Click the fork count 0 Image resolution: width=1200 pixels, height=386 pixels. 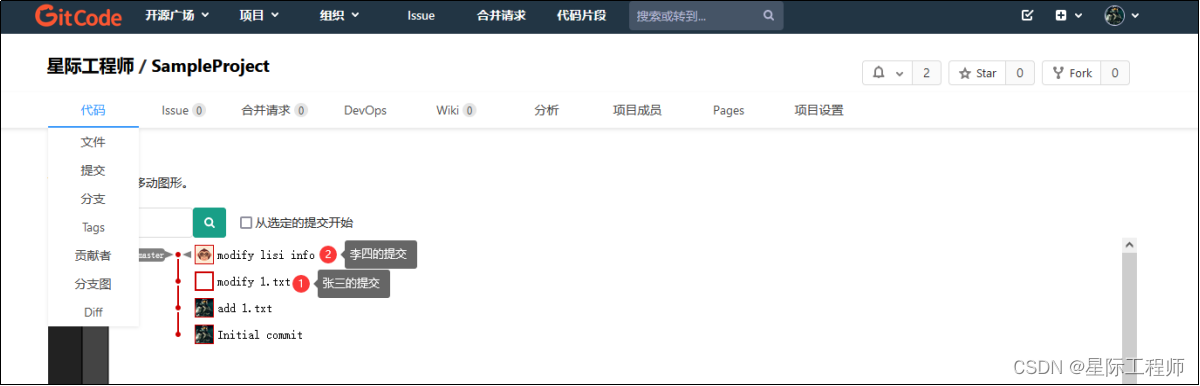point(1115,73)
